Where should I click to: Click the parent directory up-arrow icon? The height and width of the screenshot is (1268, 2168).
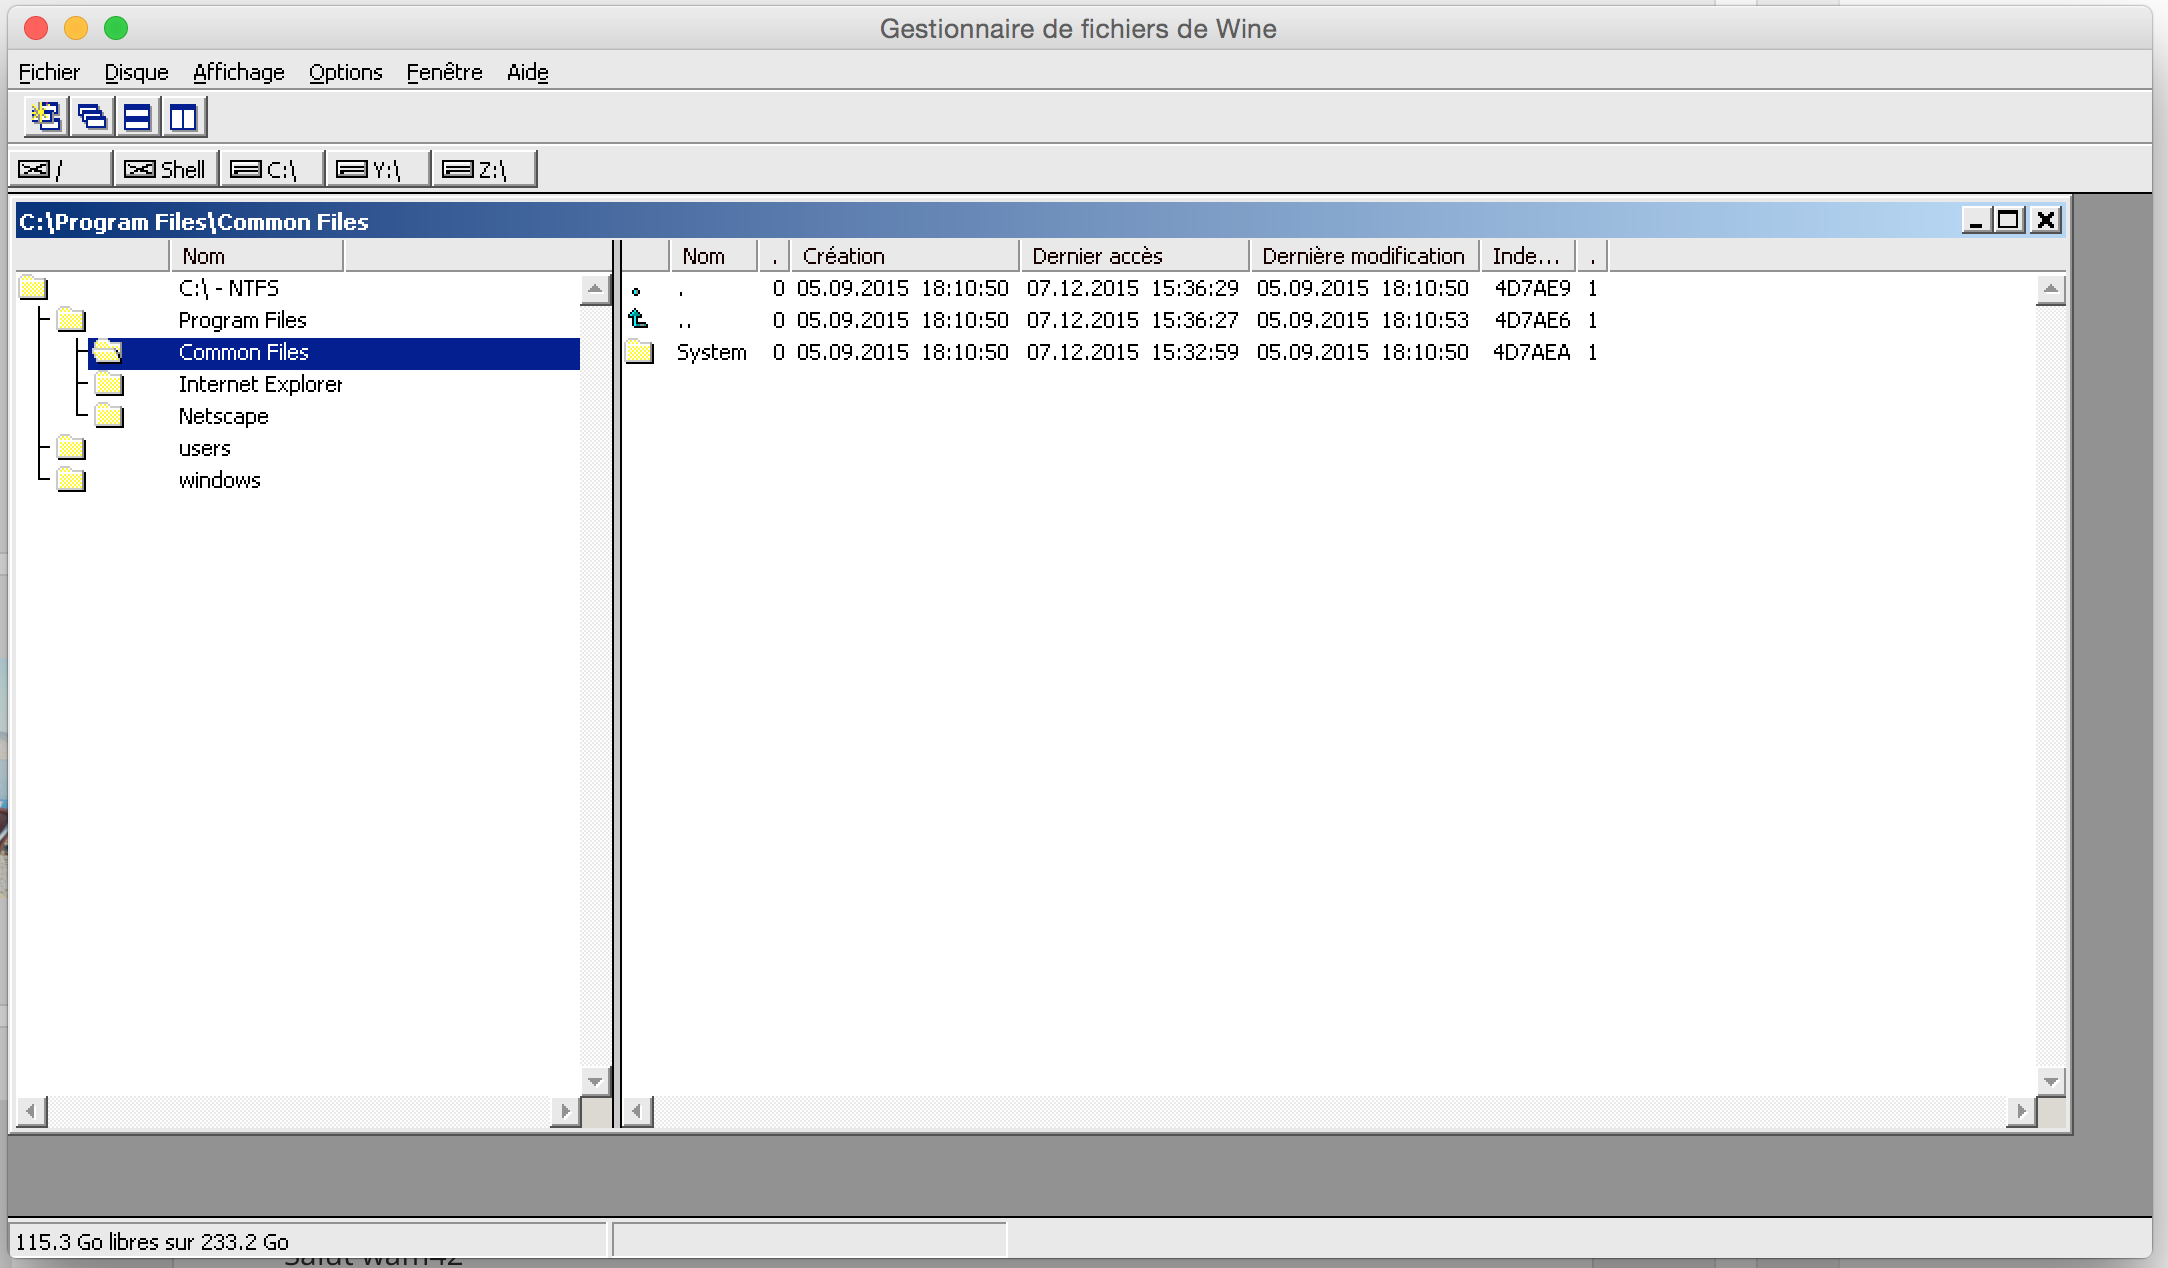click(638, 320)
